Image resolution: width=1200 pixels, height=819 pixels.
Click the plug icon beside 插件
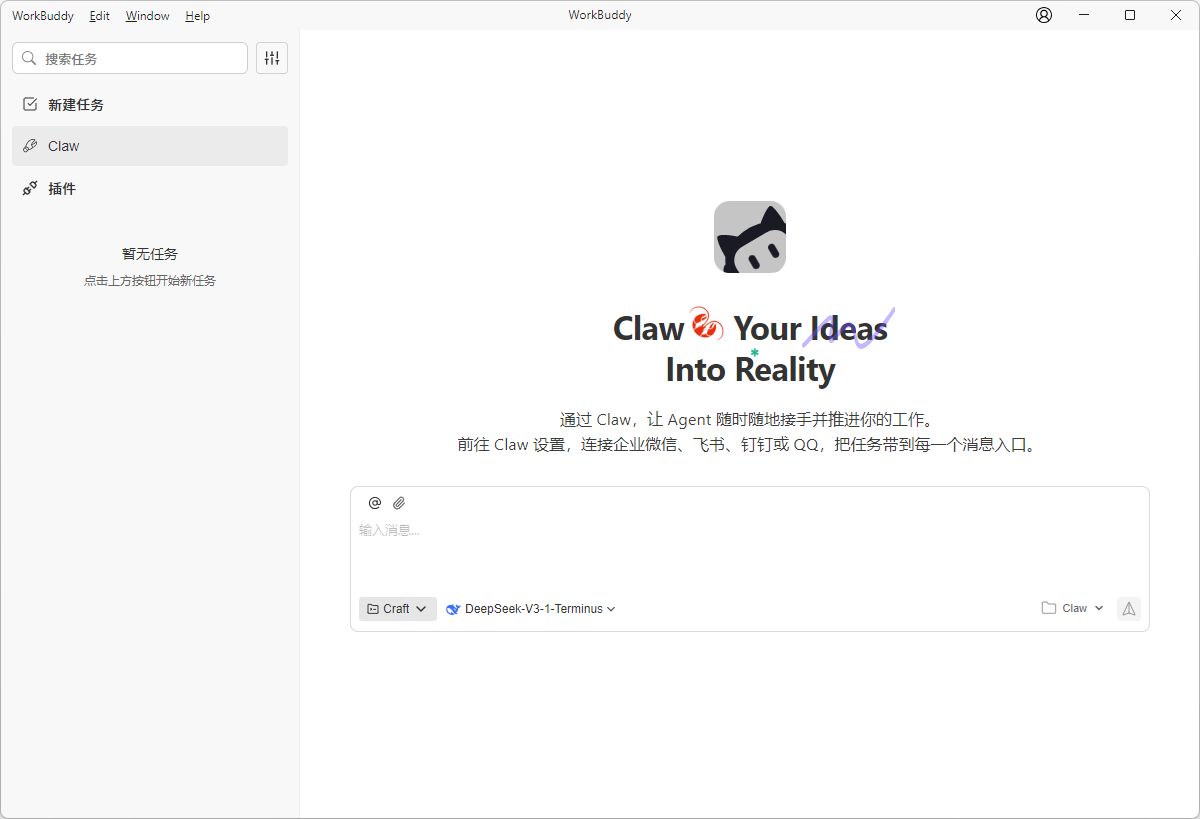30,188
